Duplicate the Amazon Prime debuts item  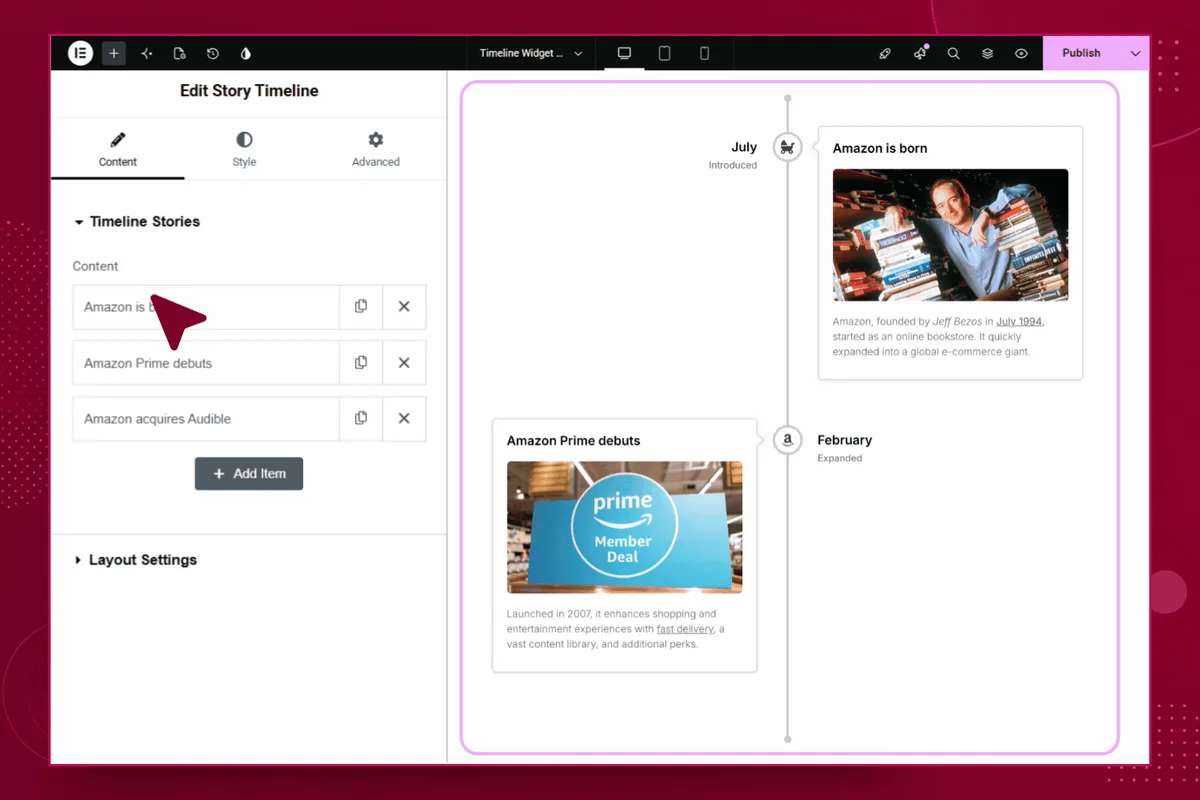(x=361, y=363)
